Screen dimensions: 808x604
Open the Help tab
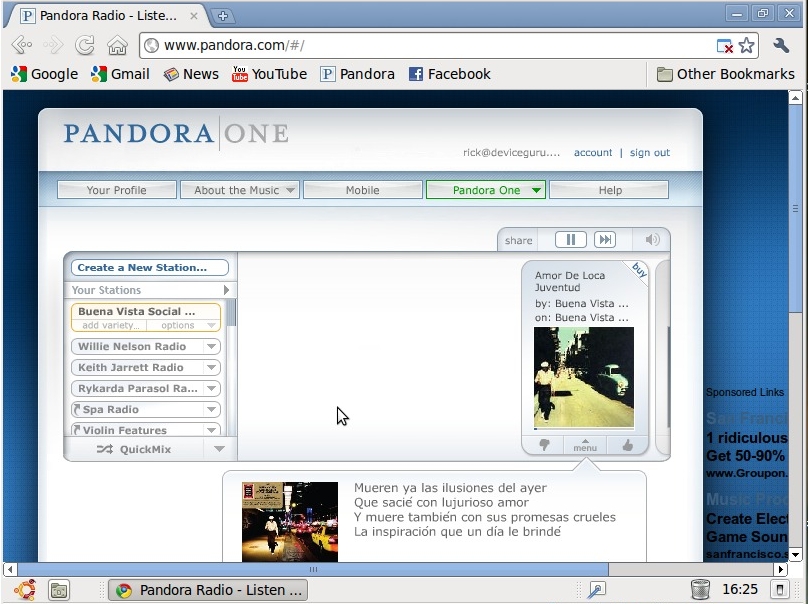coord(610,190)
